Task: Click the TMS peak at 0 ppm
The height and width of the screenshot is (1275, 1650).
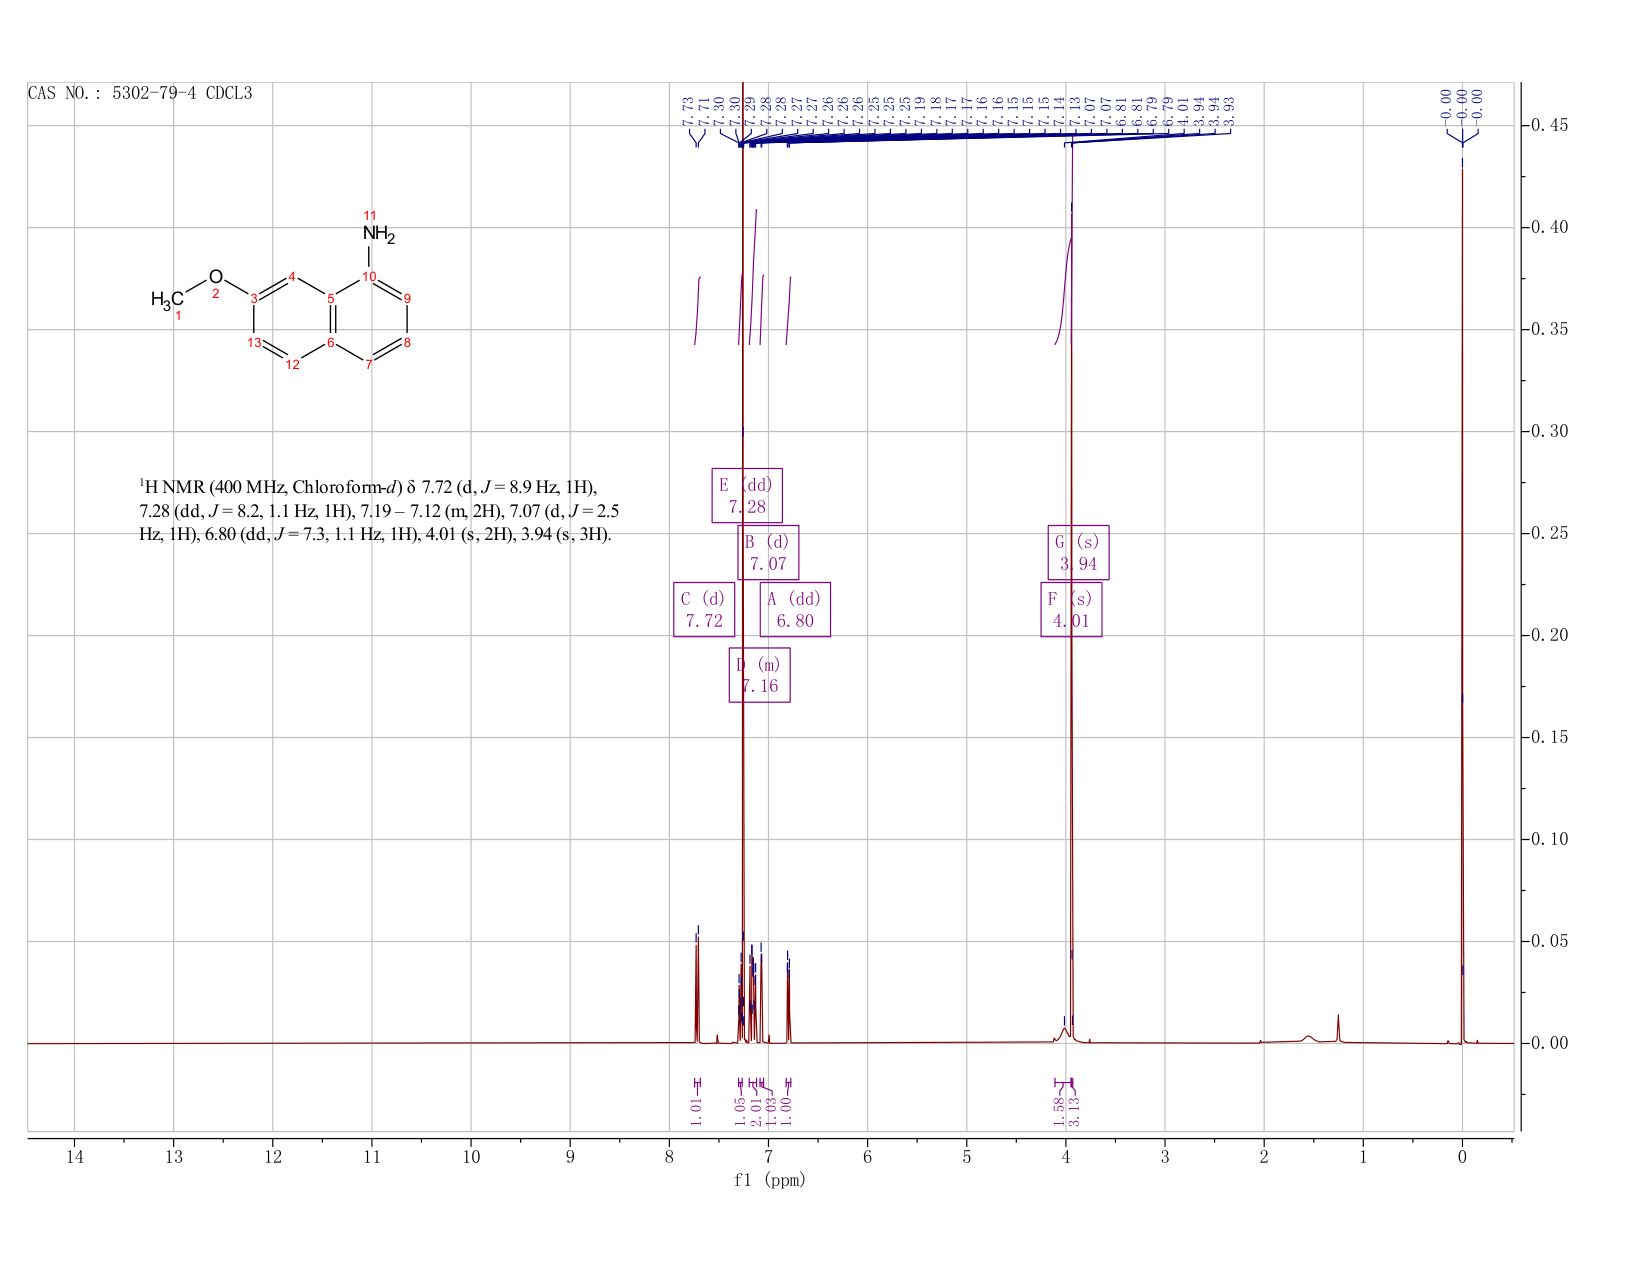Action: point(1462,600)
